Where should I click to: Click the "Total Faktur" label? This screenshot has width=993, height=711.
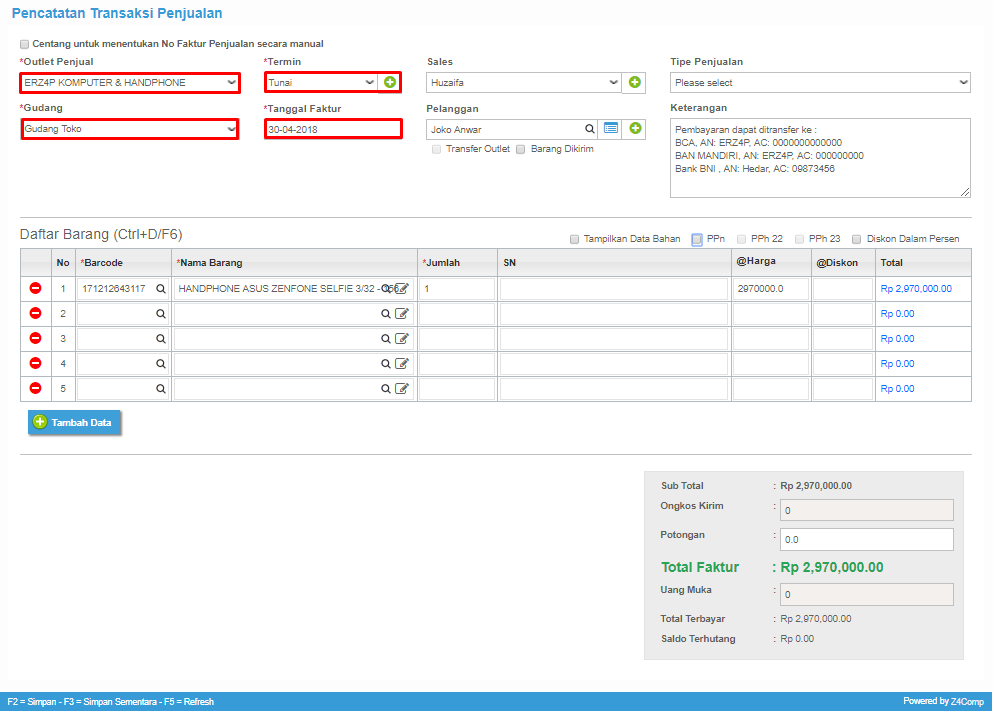[x=700, y=567]
